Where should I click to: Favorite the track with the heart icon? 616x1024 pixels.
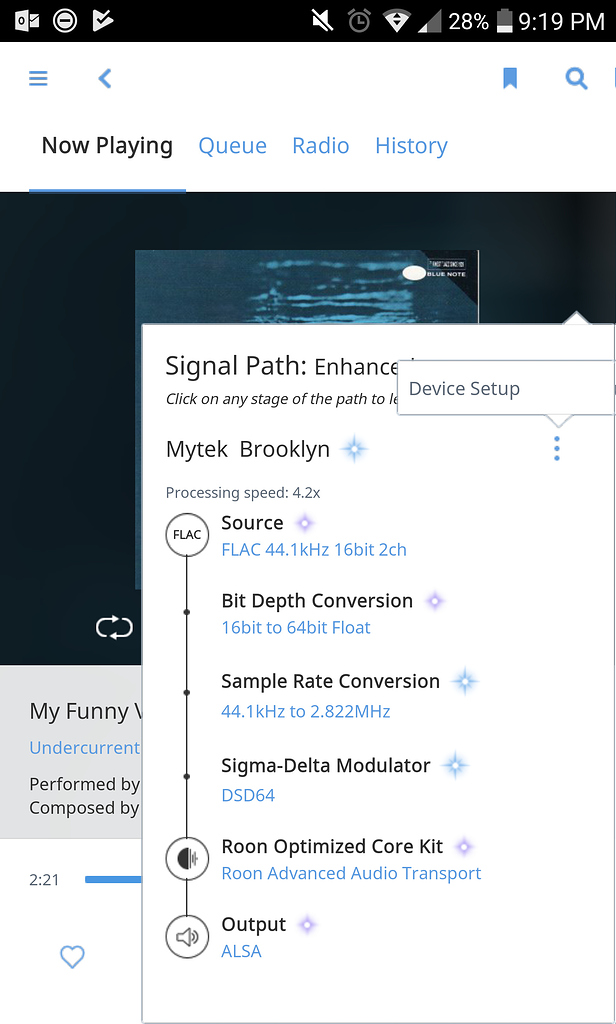tap(72, 957)
